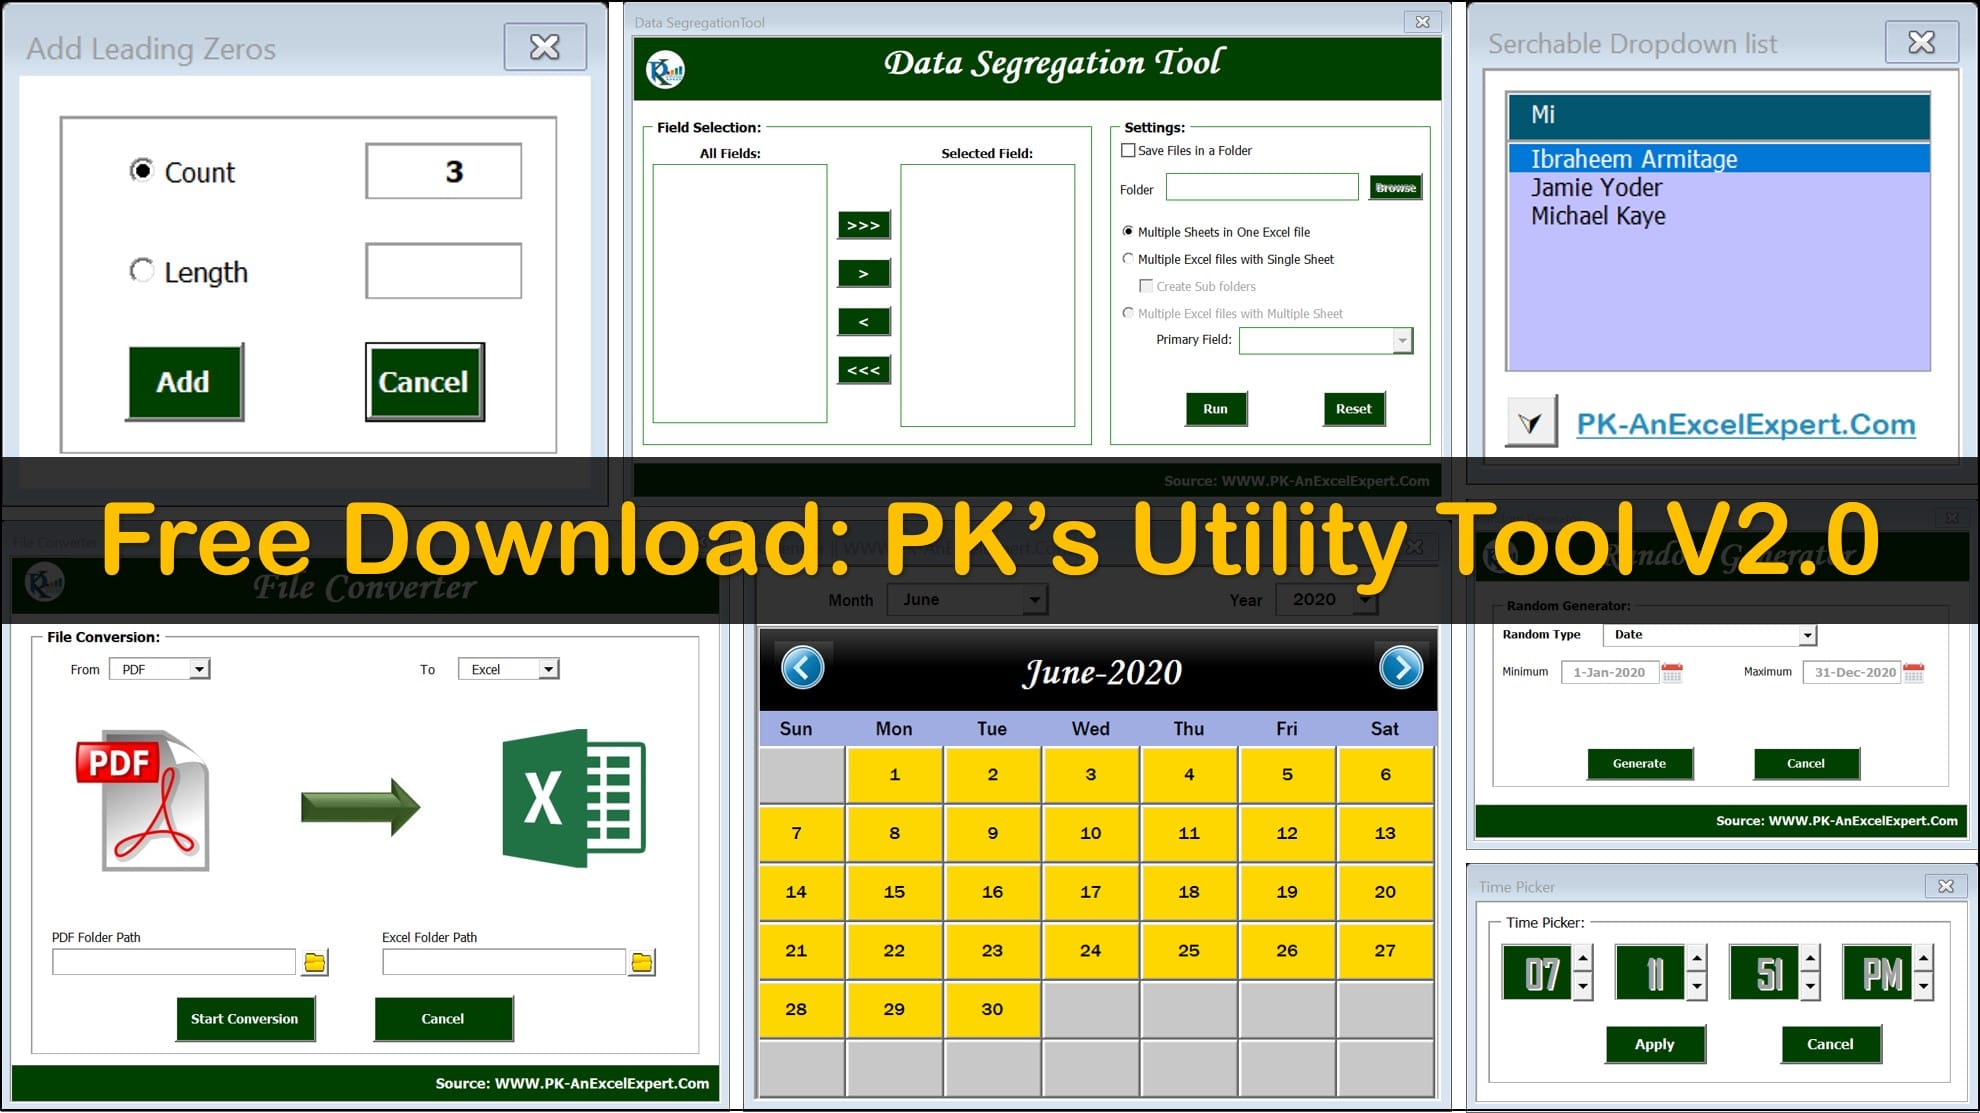Click the PDF Folder Path field
This screenshot has width=1980, height=1113.
coord(174,962)
